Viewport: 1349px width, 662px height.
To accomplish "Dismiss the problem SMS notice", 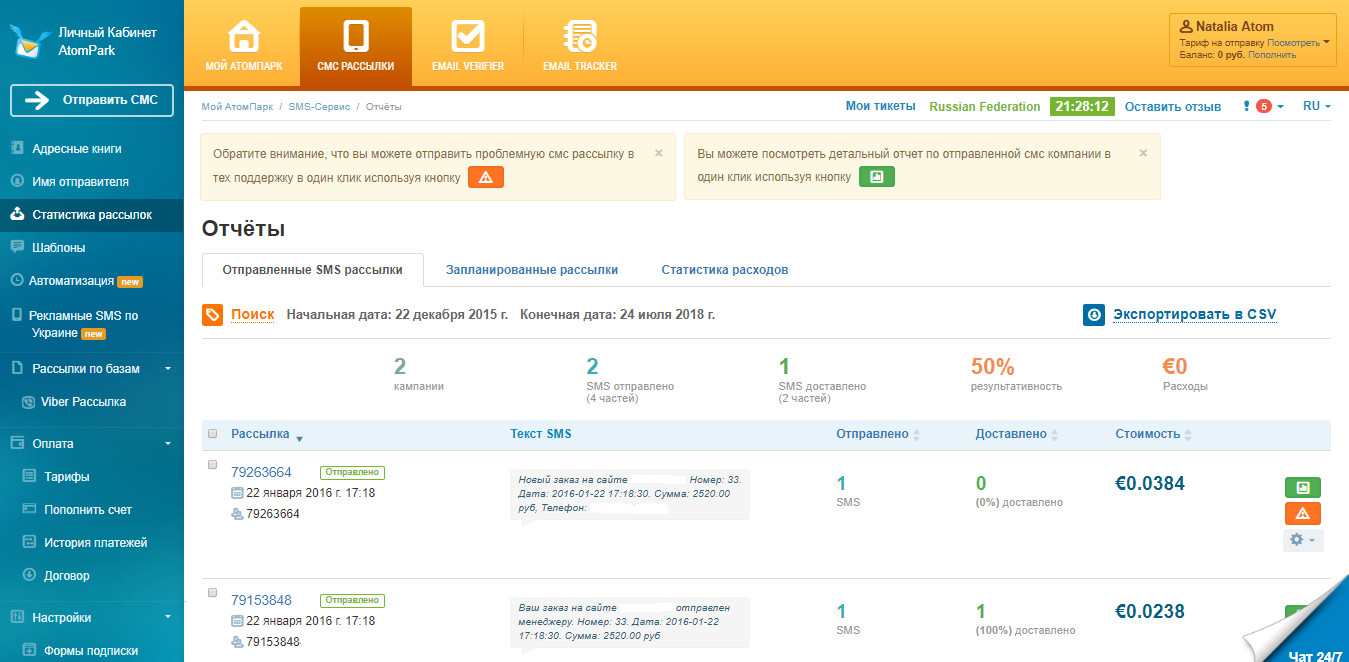I will [659, 153].
